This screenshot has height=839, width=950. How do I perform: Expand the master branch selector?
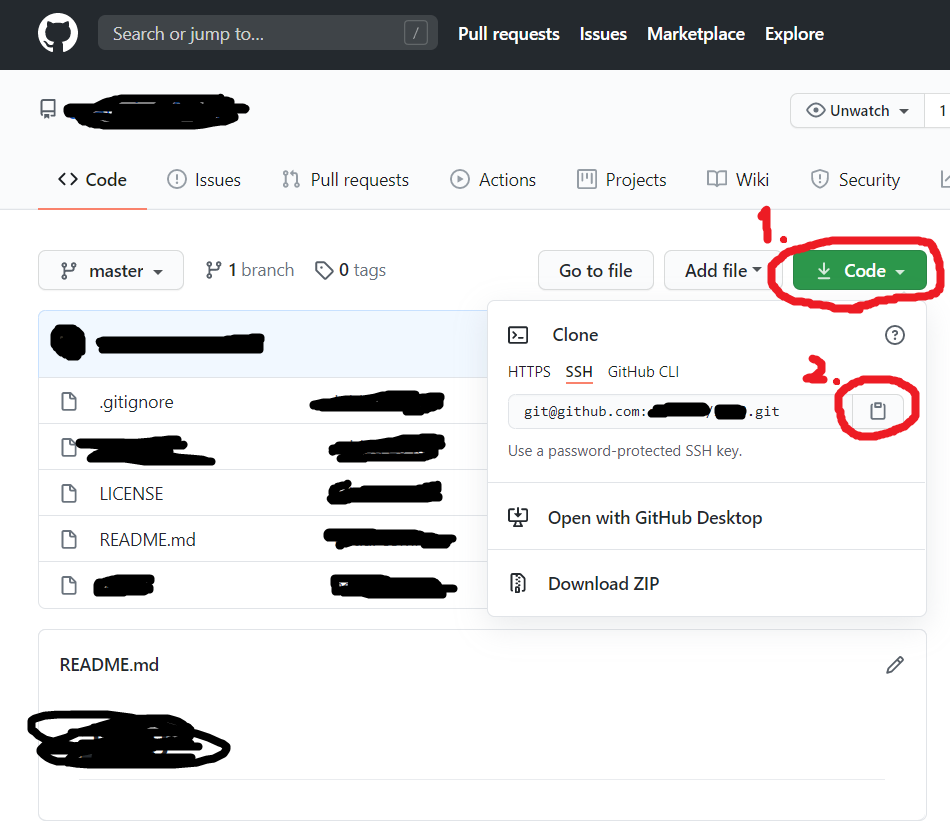(111, 270)
